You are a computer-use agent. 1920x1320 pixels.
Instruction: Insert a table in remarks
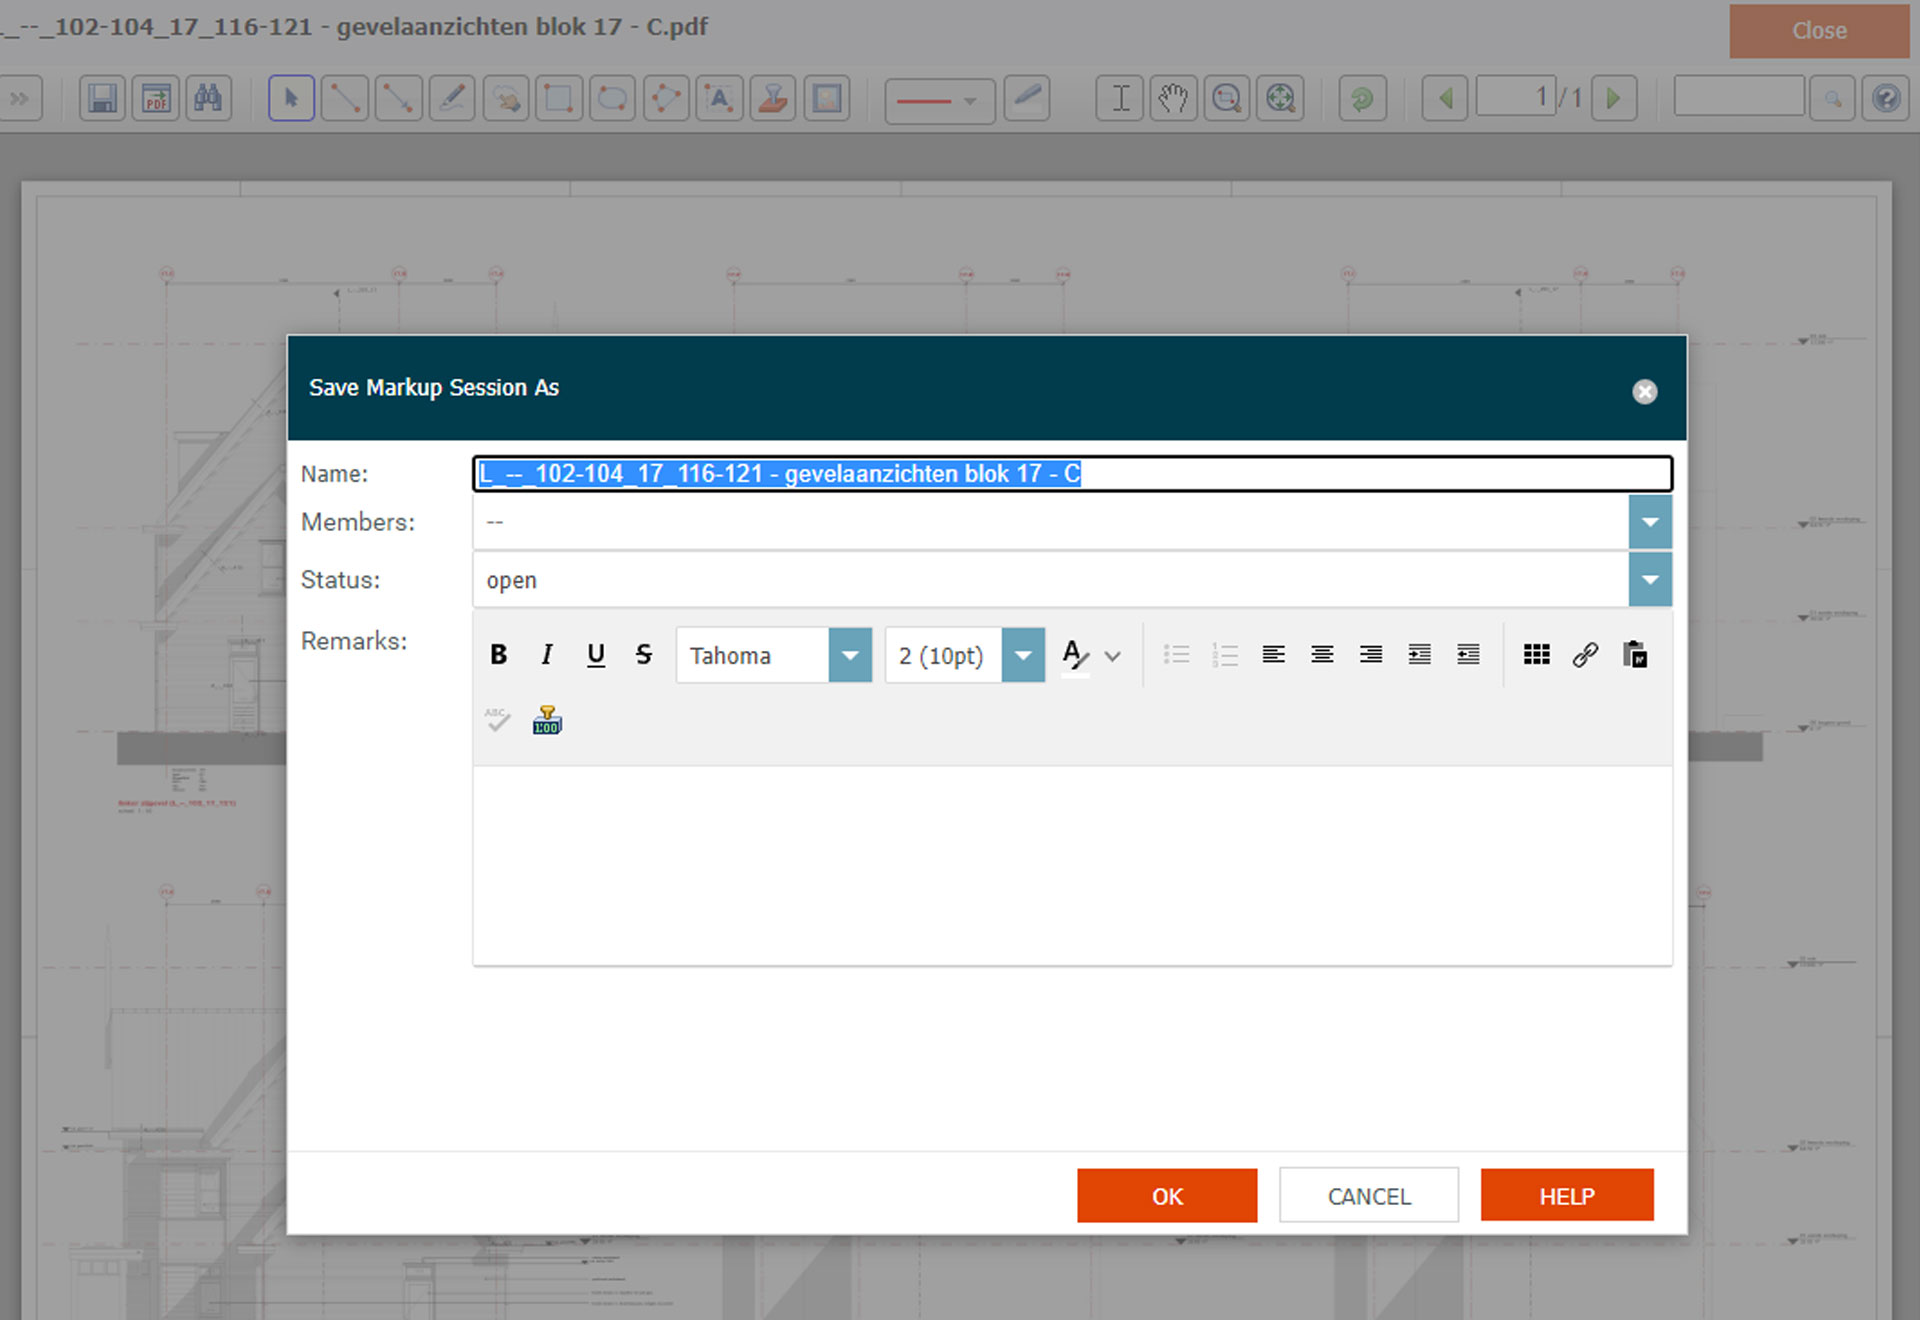coord(1536,655)
